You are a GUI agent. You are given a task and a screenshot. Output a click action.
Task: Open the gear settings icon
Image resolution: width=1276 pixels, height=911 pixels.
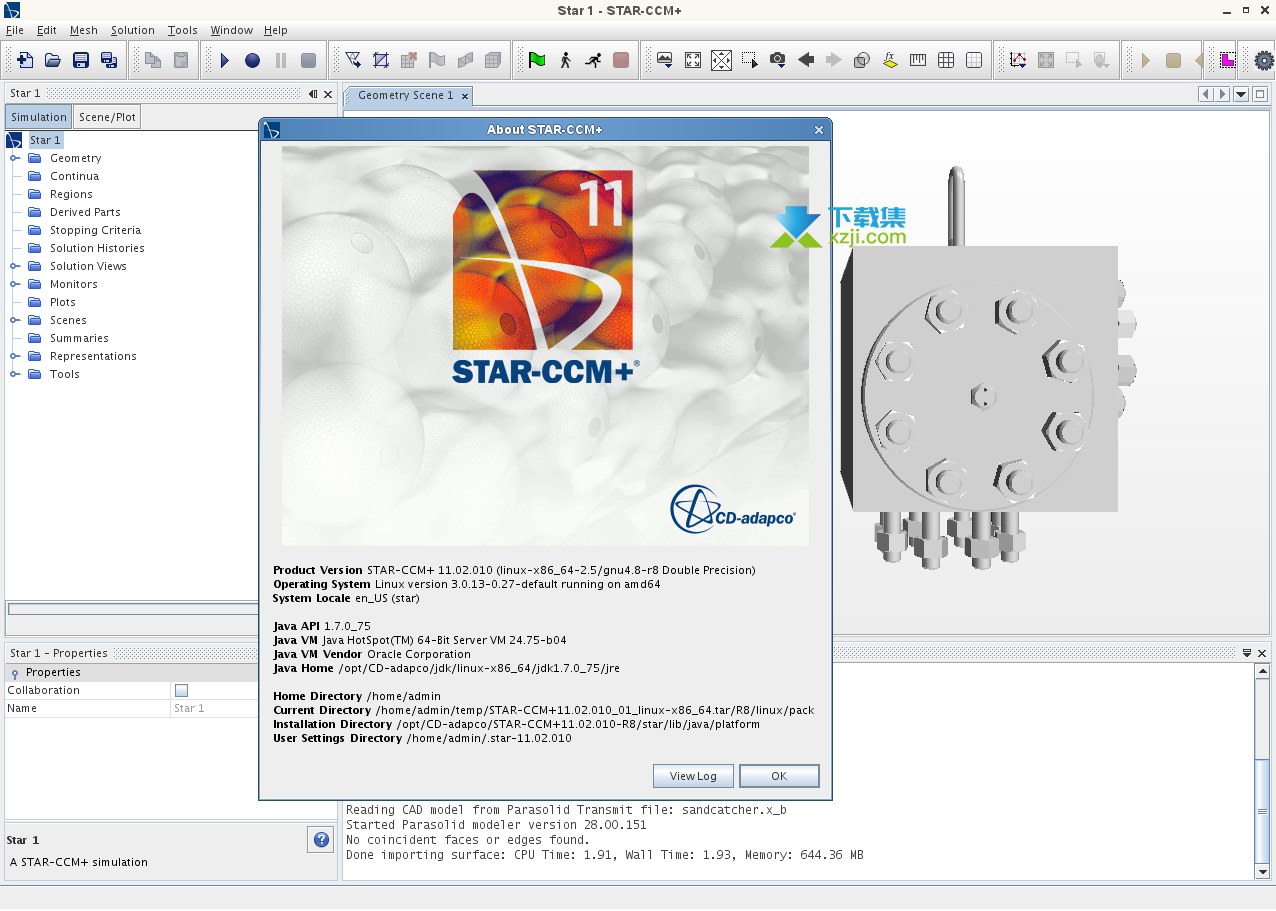(x=1264, y=60)
